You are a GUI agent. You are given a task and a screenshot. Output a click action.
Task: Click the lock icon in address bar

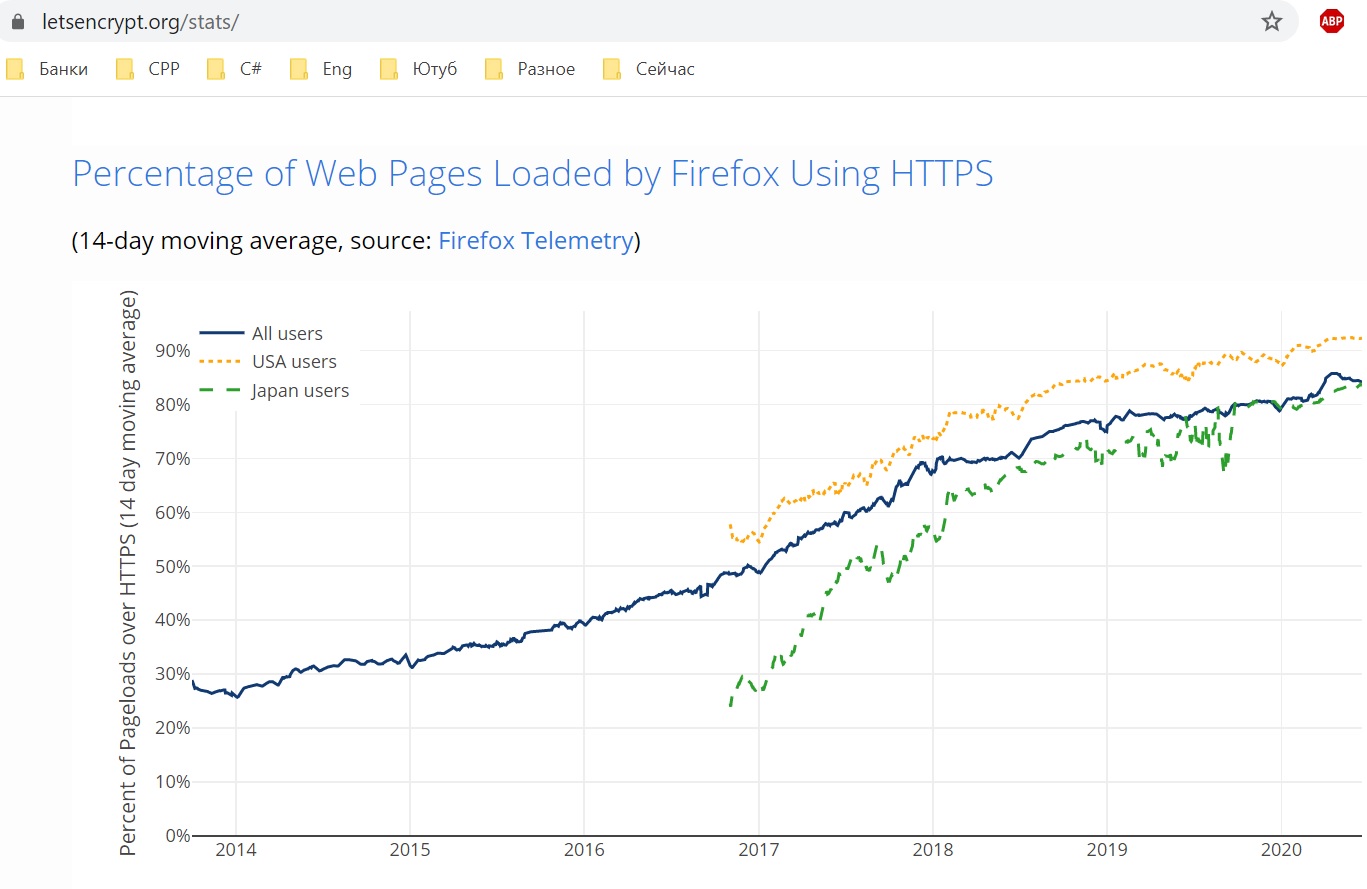click(16, 21)
